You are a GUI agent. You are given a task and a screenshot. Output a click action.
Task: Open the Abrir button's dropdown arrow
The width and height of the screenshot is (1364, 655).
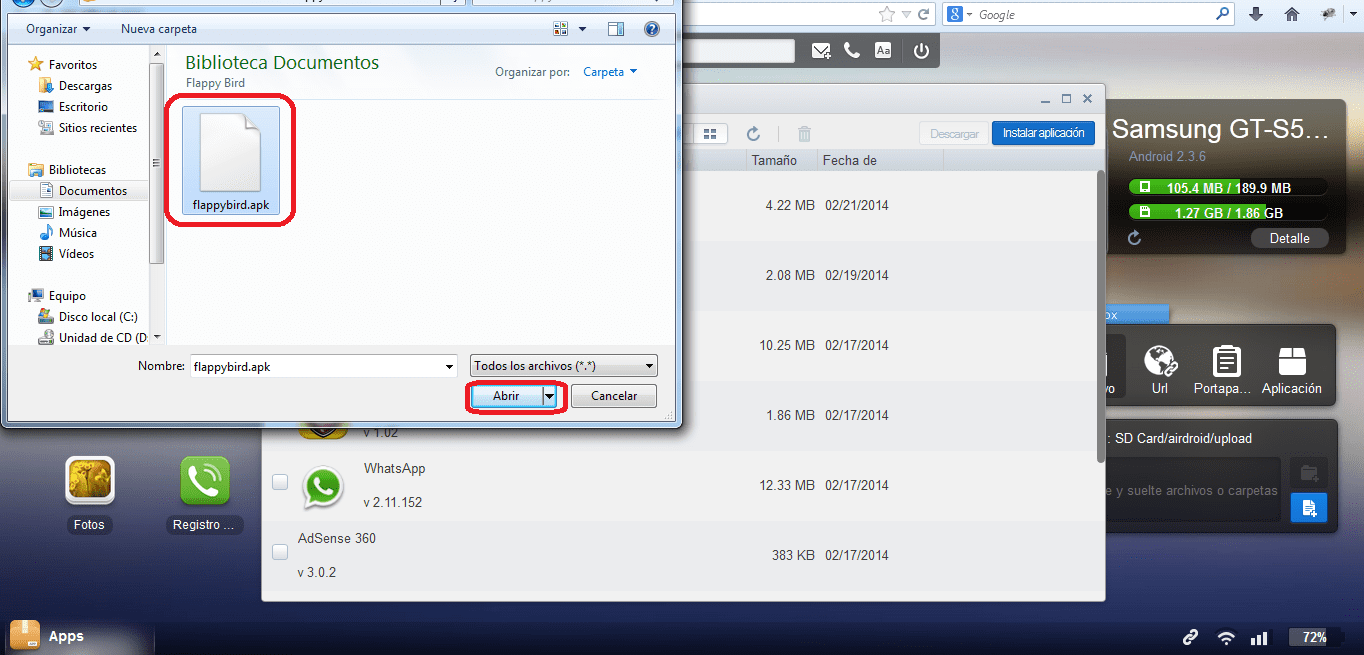point(549,396)
